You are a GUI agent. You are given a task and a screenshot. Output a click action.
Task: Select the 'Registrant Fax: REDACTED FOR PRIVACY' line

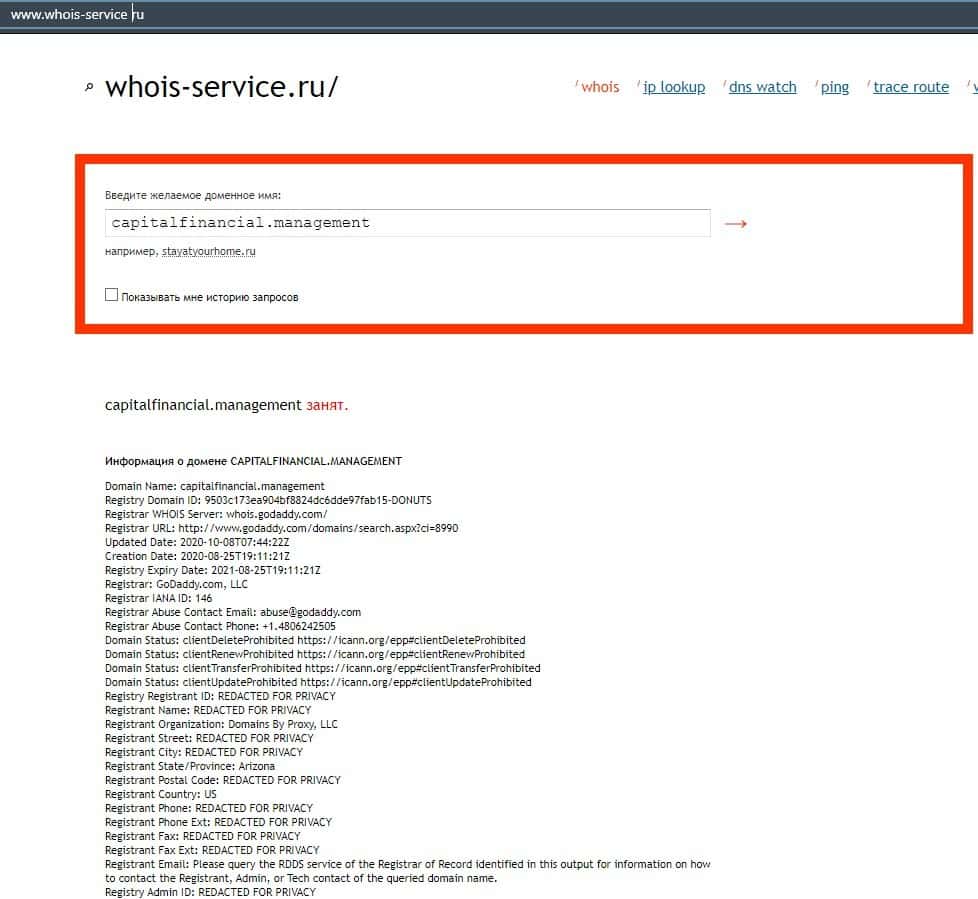pos(203,836)
